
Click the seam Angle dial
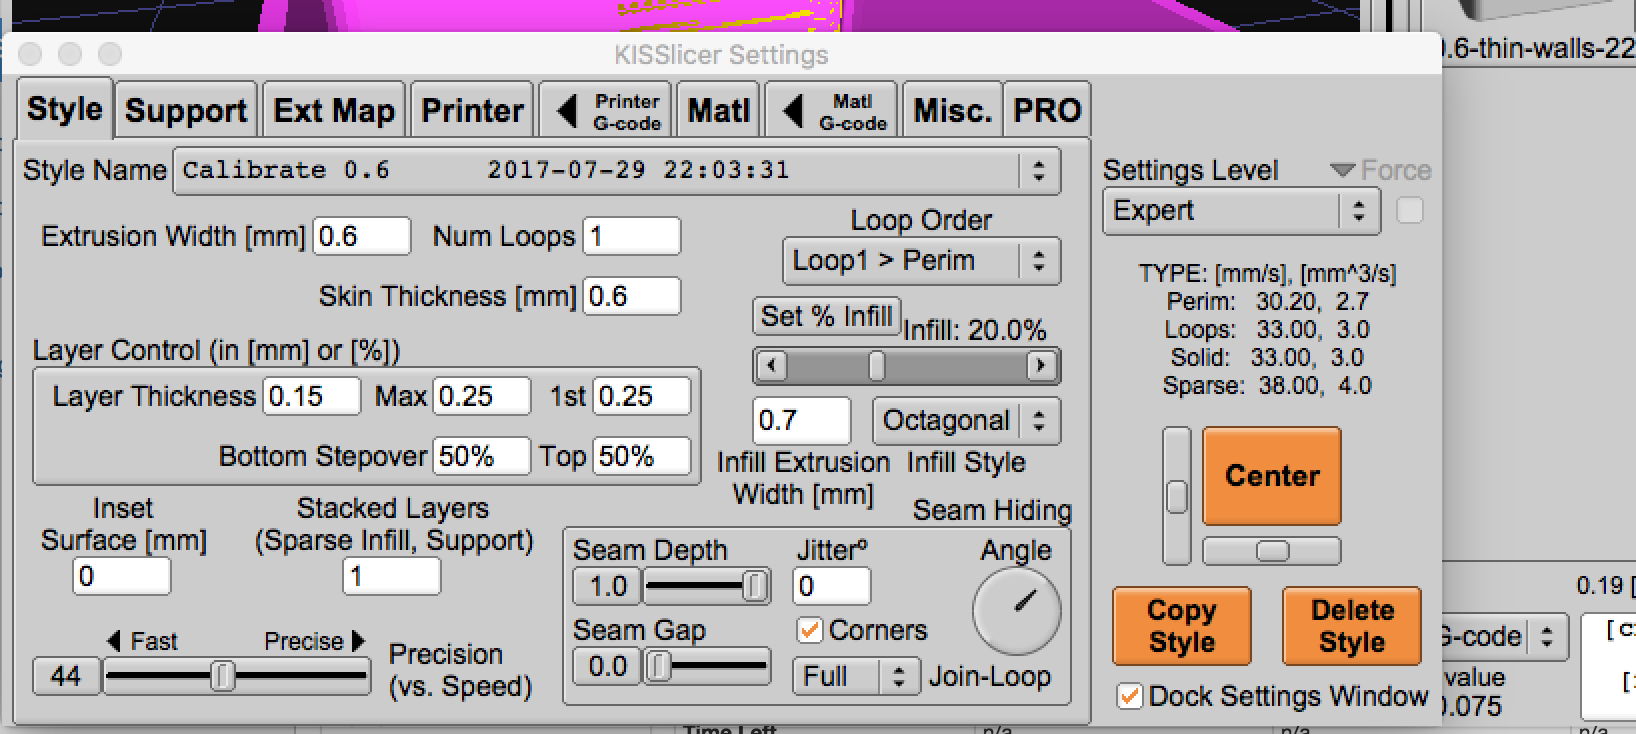pyautogui.click(x=1017, y=612)
